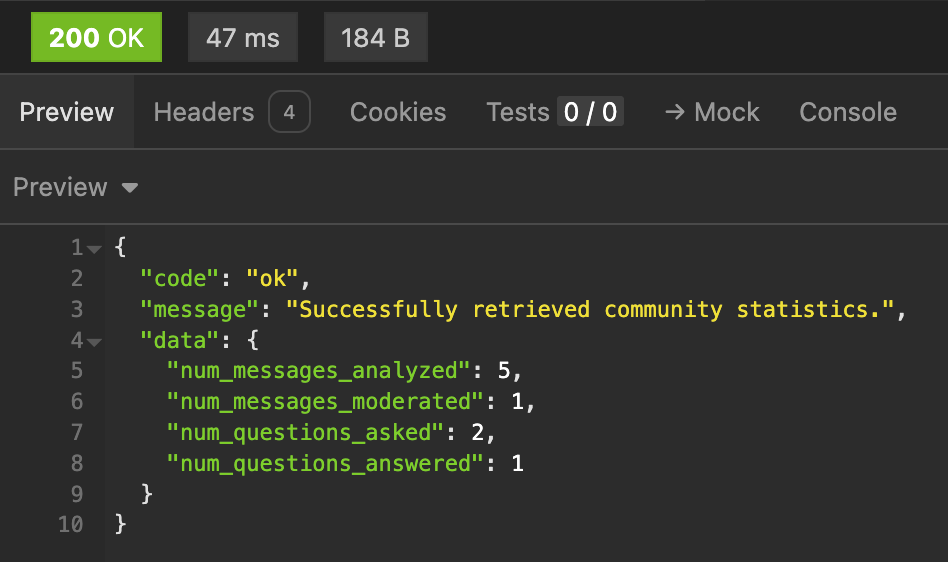Viewport: 948px width, 562px height.
Task: Collapse the "data" object fold arrow
Action: (x=95, y=342)
